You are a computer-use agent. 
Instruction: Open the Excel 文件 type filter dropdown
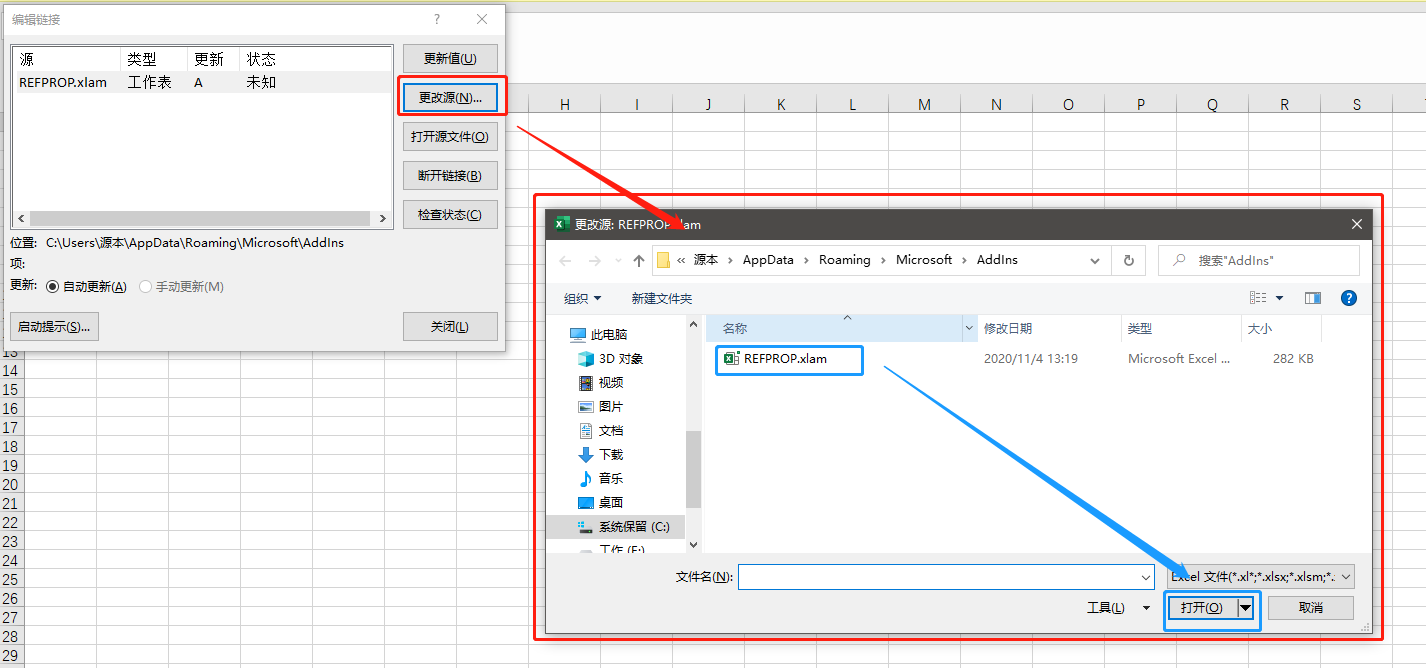coord(1261,577)
